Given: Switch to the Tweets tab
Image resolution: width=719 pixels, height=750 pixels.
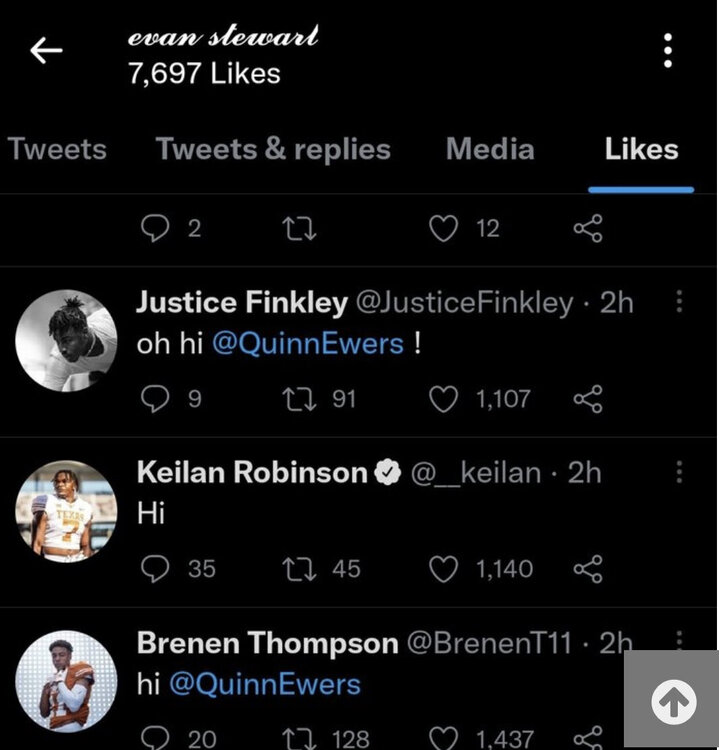Looking at the screenshot, I should (x=57, y=150).
